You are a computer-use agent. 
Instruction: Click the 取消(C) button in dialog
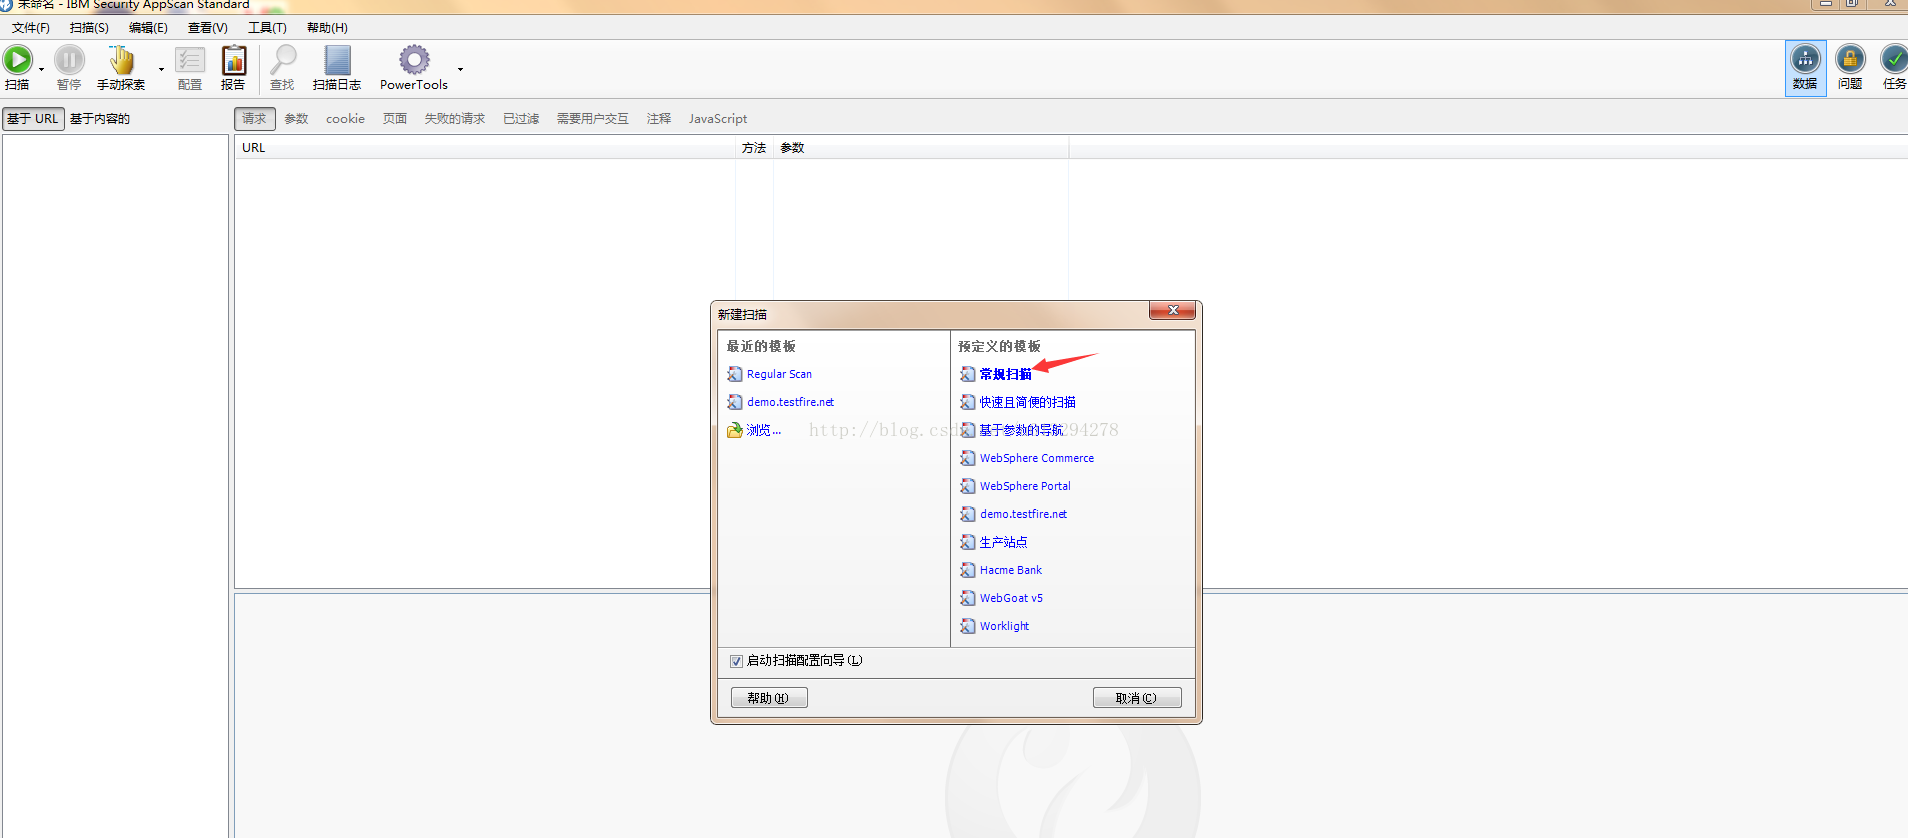coord(1137,698)
